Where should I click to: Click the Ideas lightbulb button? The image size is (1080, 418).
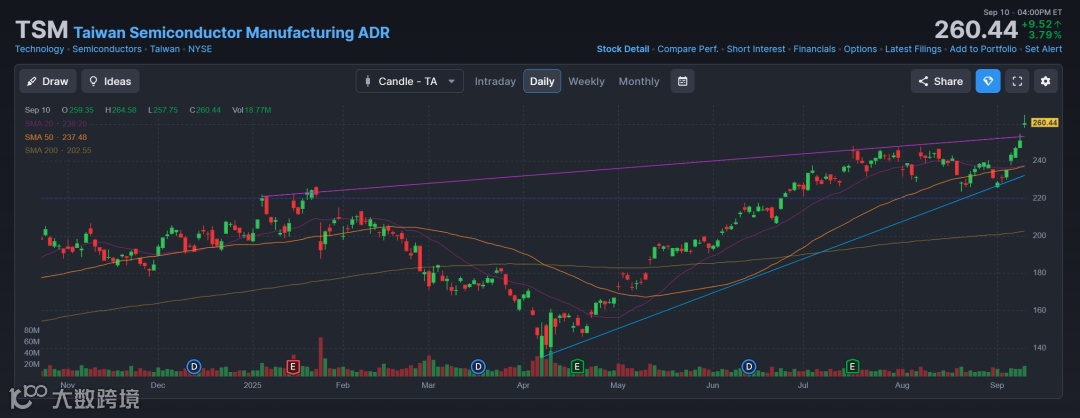point(110,81)
